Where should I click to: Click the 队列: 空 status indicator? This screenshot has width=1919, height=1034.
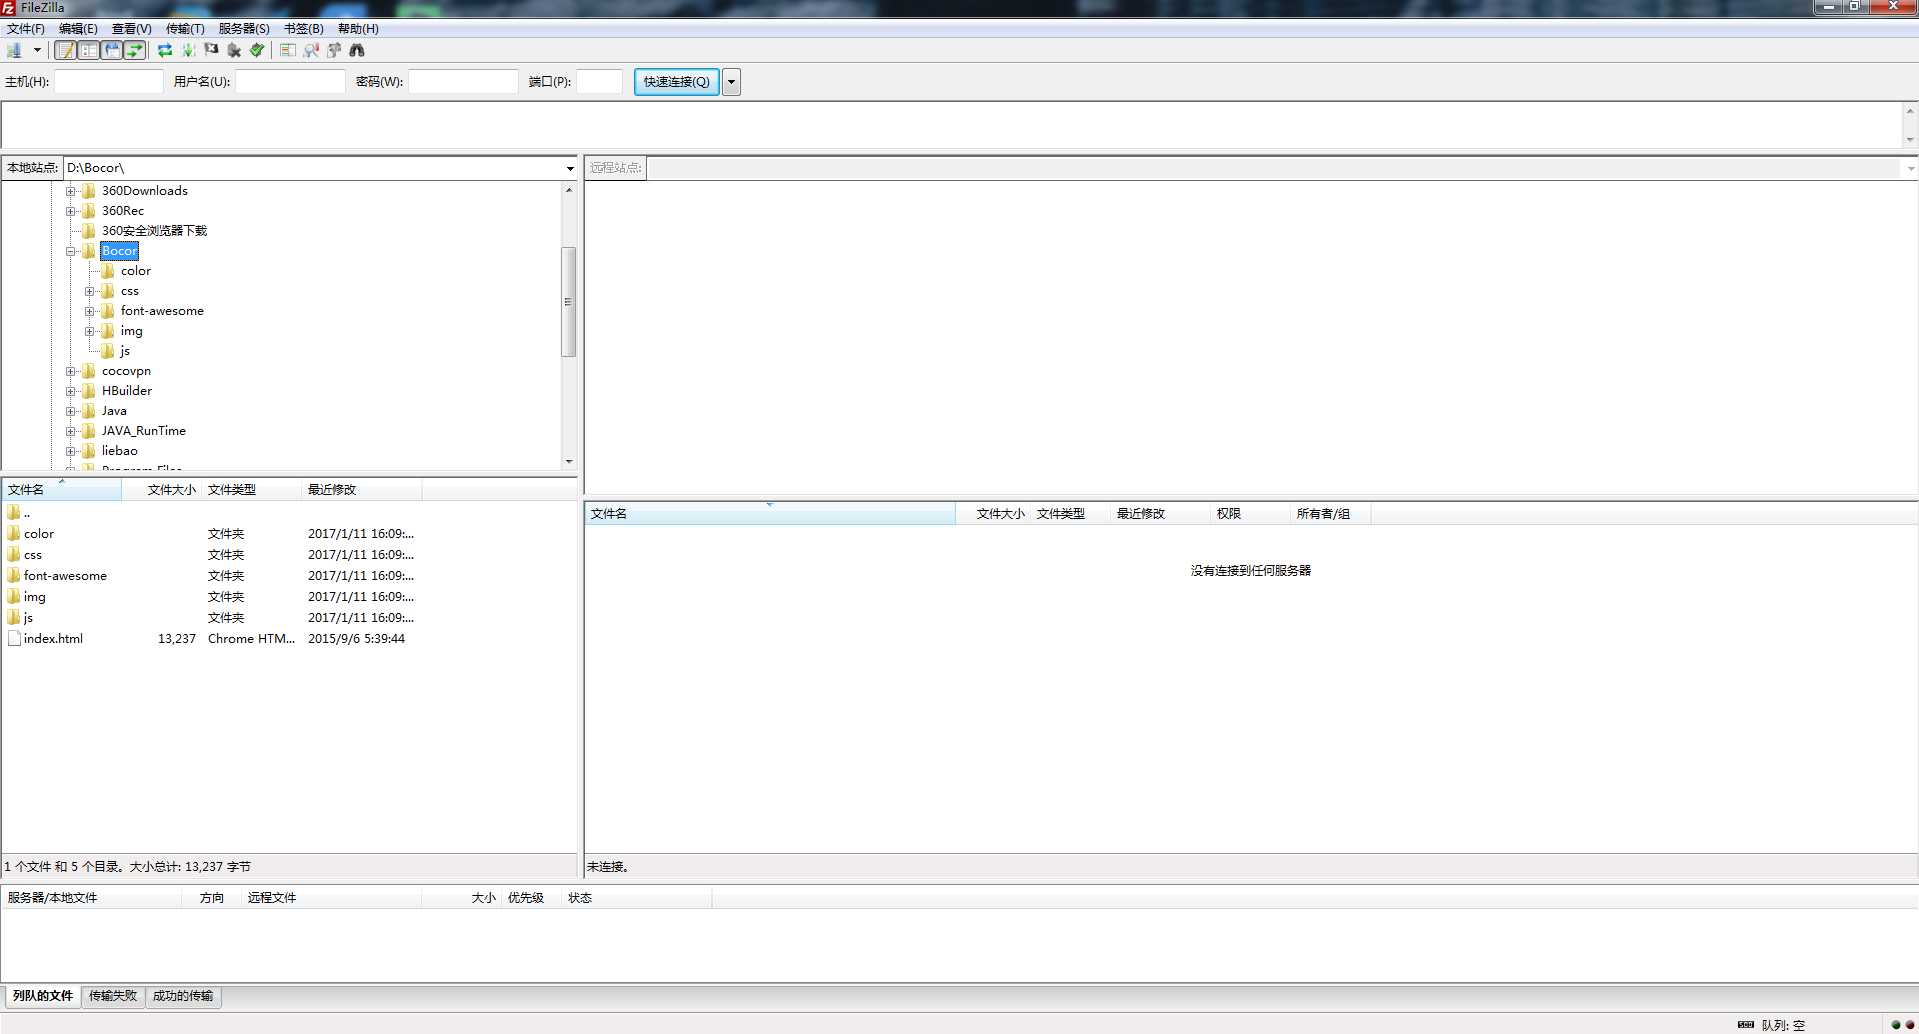click(1783, 1025)
